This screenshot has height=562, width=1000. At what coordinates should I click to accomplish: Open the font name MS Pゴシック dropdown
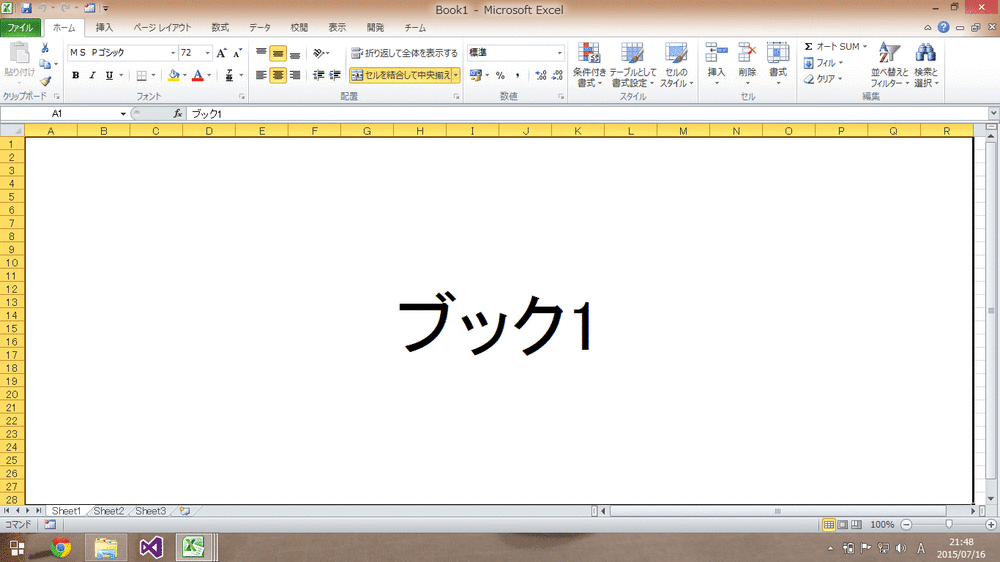(173, 53)
